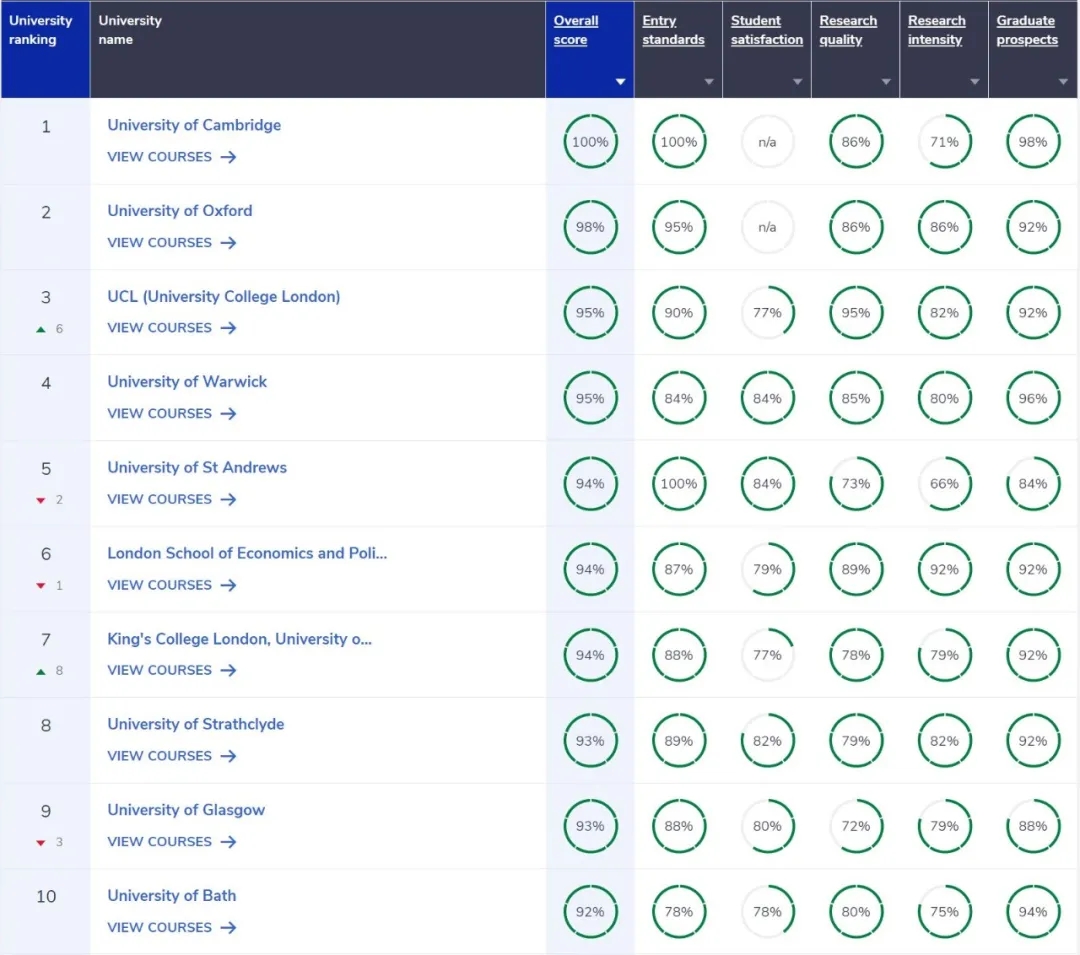Open the UCL (University College London) link
The height and width of the screenshot is (955, 1080).
click(224, 297)
